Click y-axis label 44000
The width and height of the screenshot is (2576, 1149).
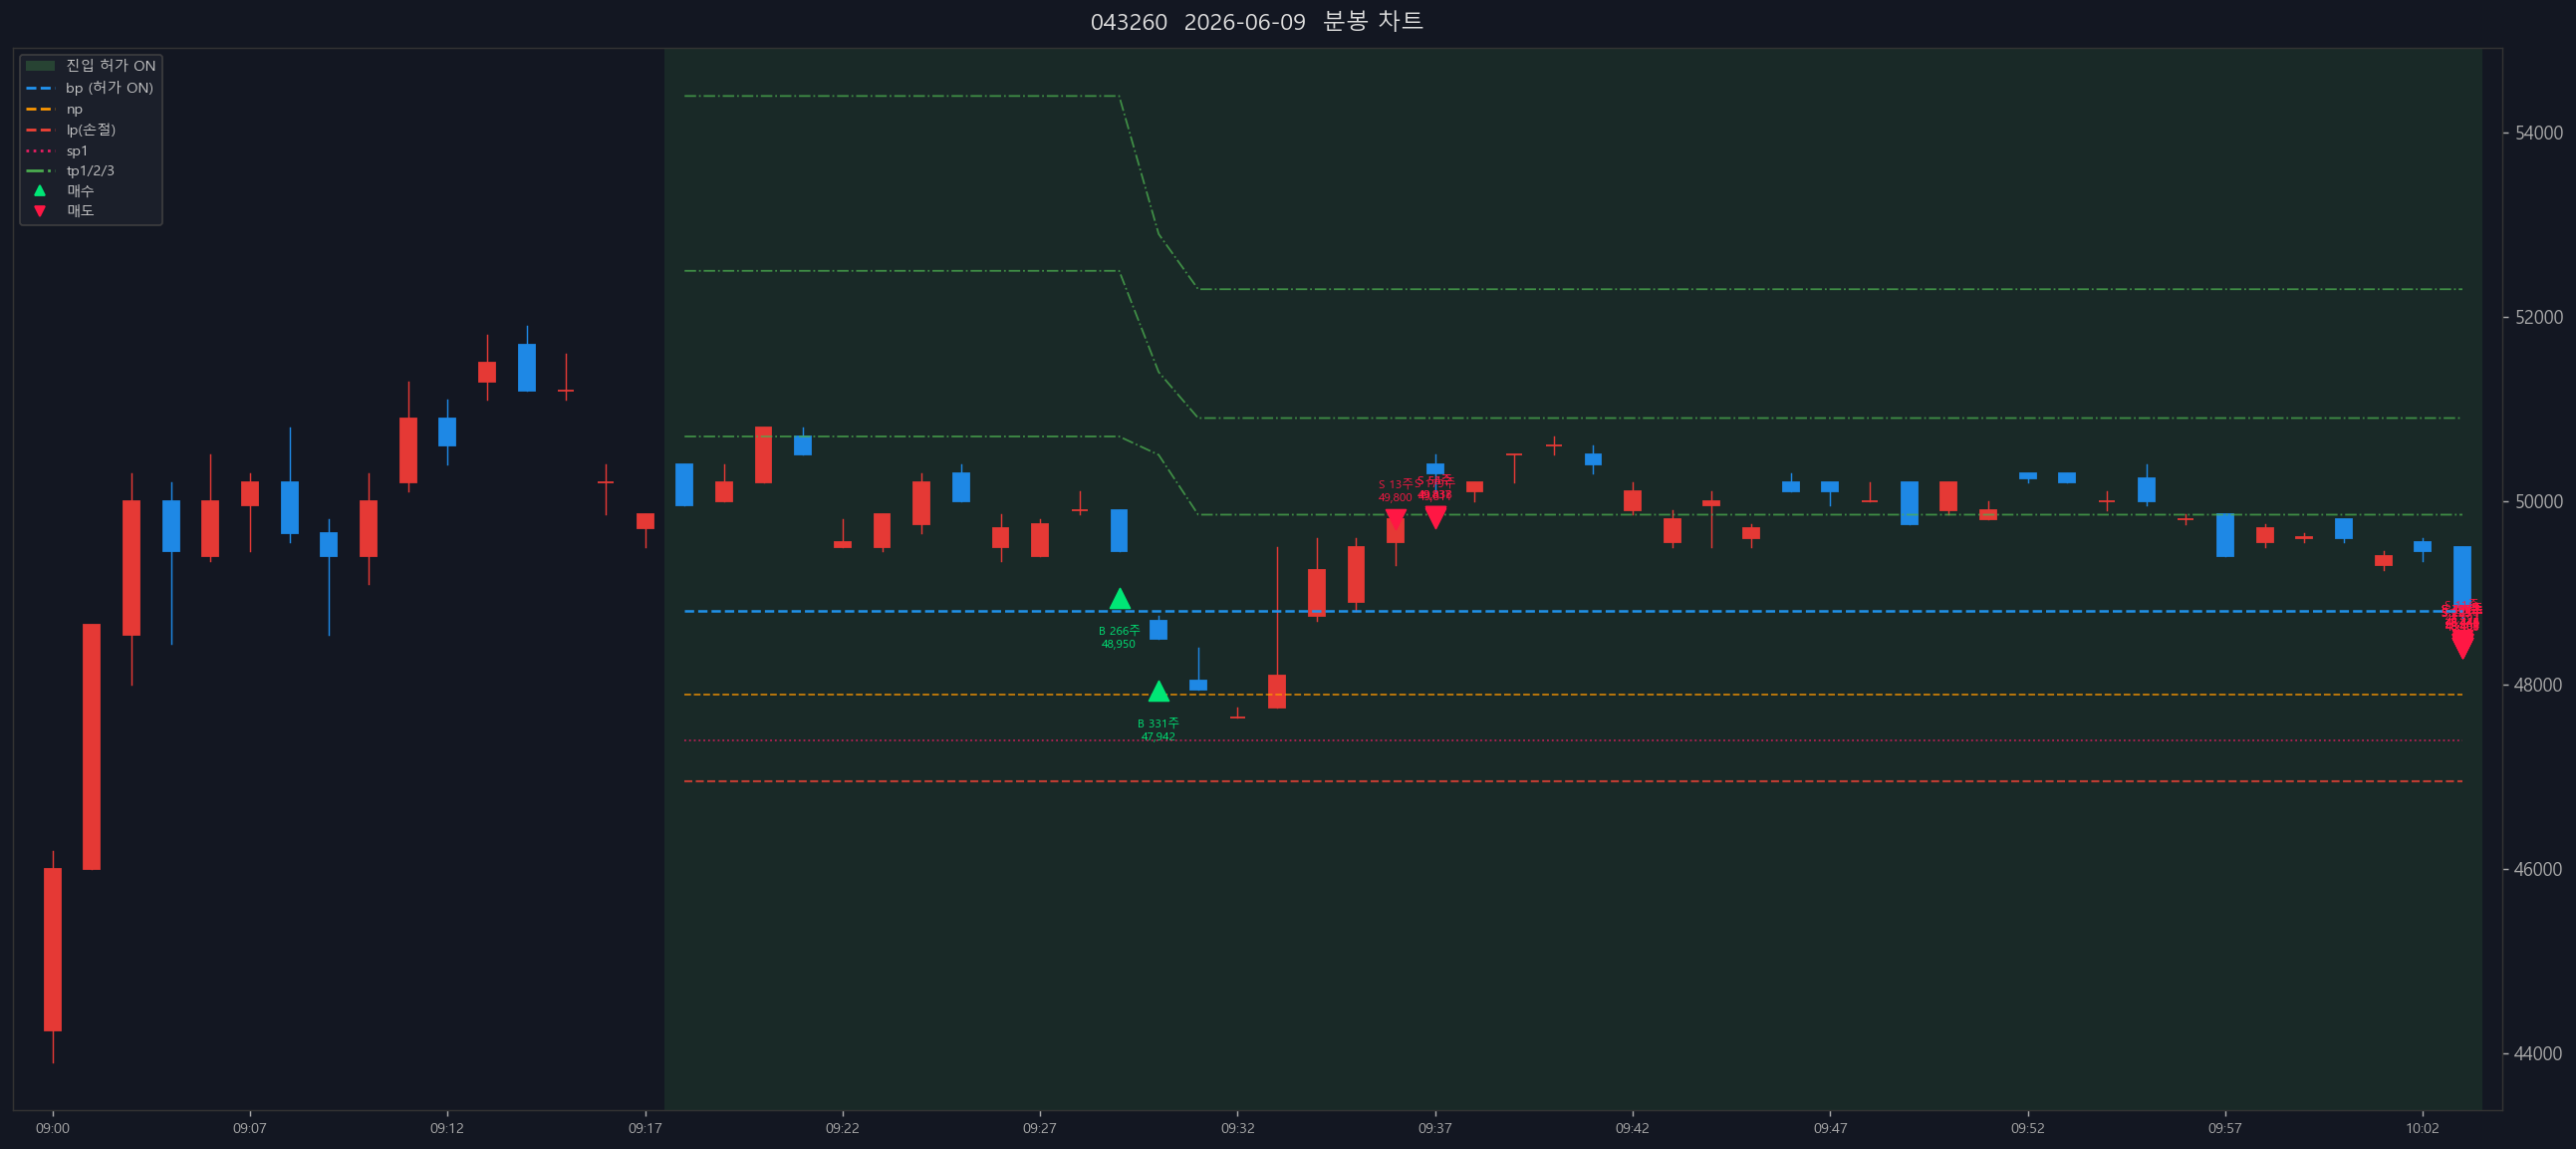2539,1053
